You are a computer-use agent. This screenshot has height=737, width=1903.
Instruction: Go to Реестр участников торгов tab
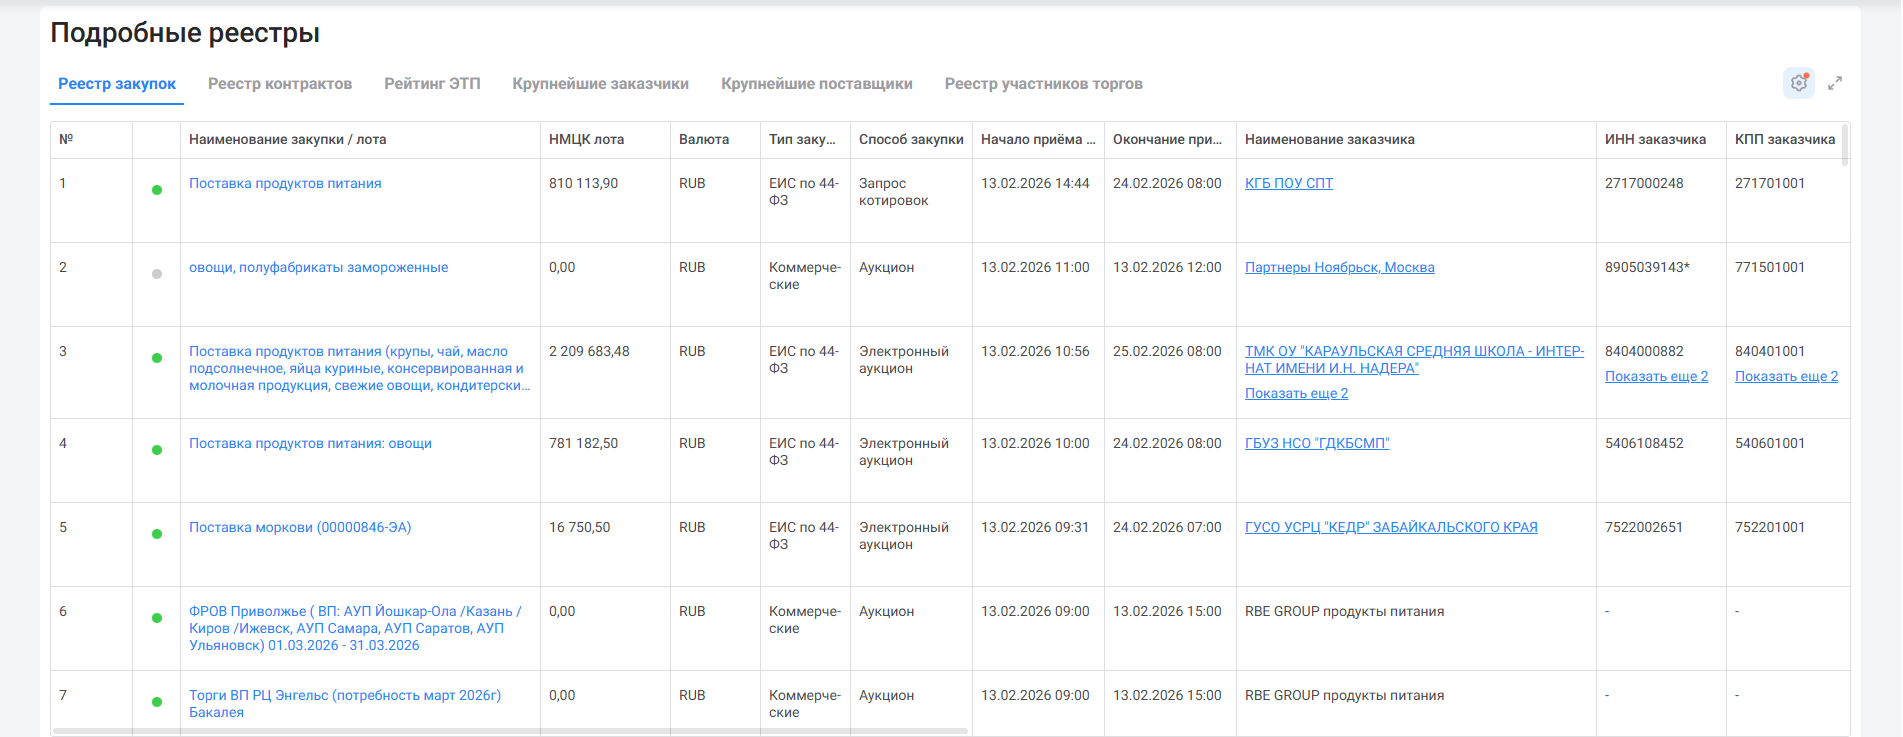tap(1043, 84)
